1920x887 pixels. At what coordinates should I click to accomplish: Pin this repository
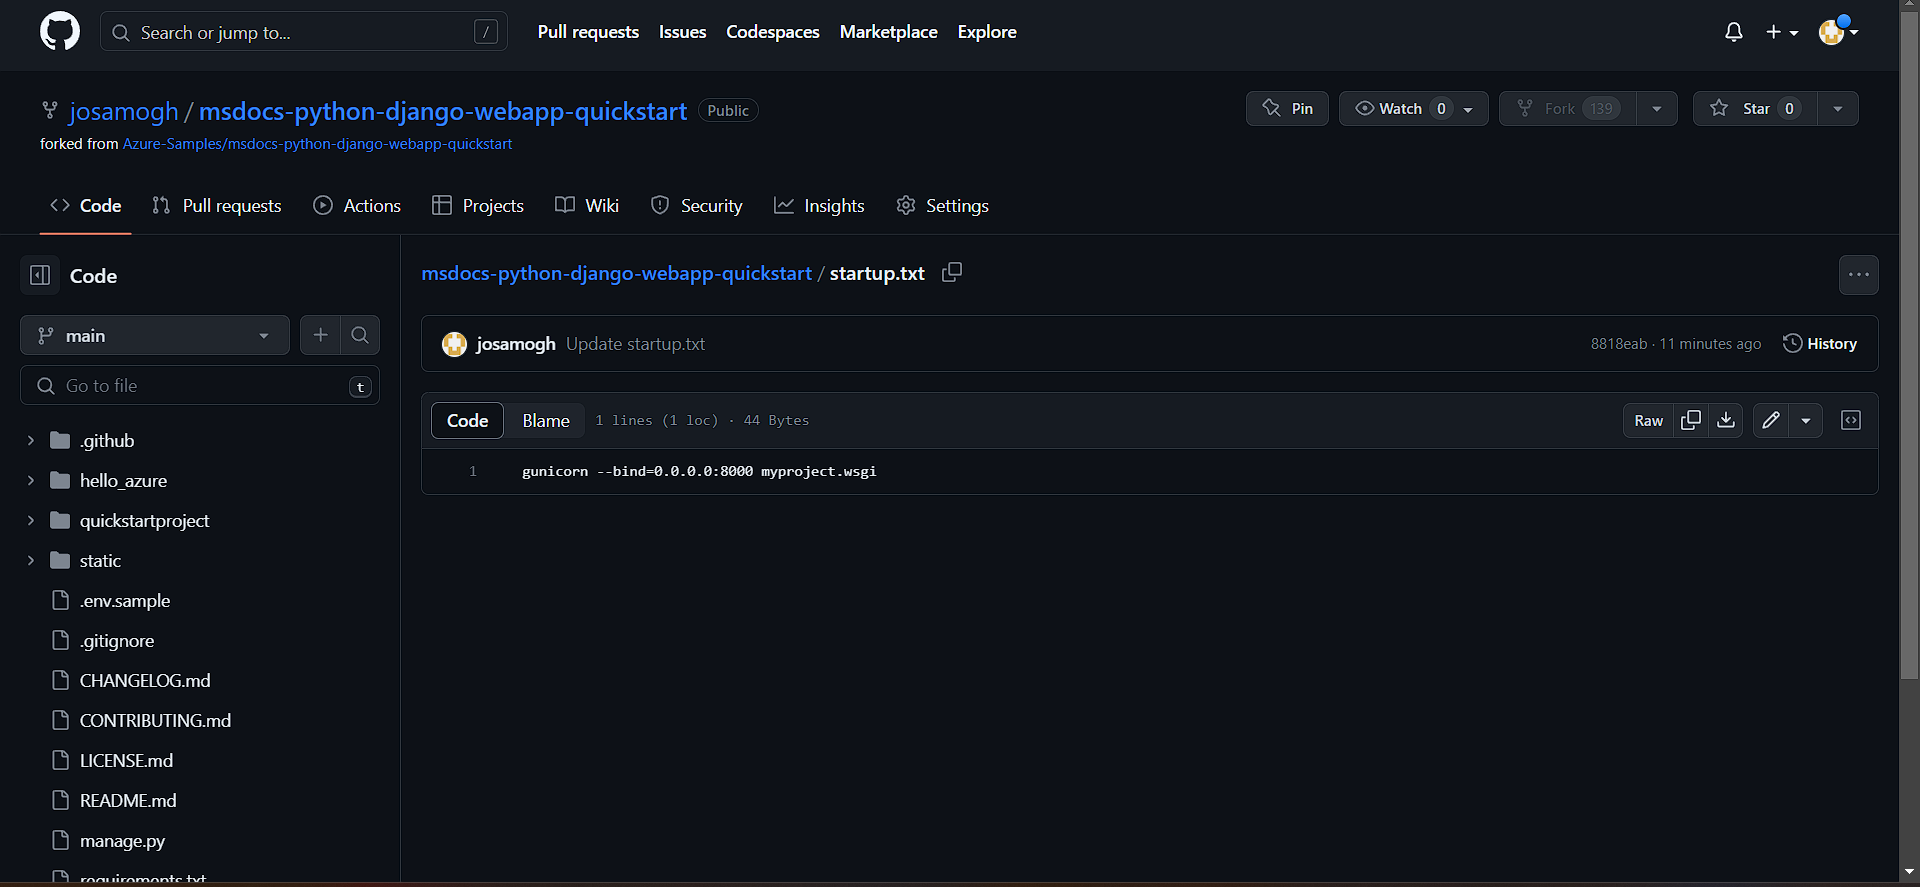(1287, 108)
